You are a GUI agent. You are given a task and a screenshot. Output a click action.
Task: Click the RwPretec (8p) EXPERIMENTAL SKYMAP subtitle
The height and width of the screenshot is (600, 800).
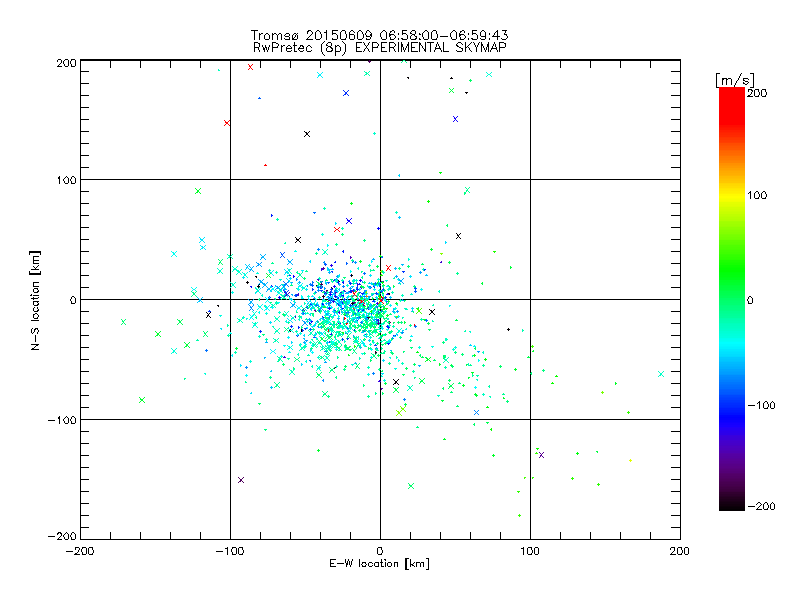pos(380,48)
